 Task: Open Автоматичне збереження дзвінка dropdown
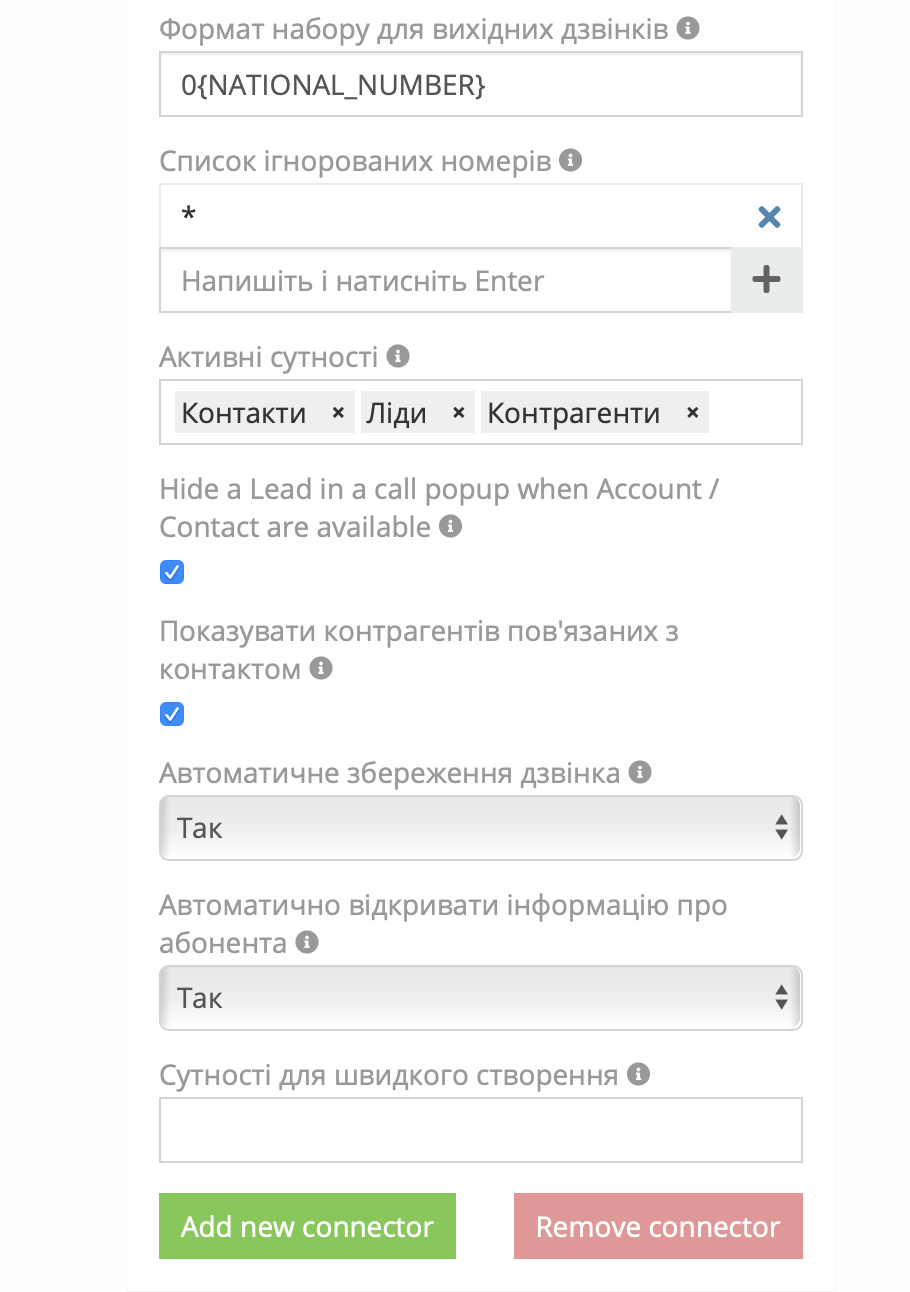(480, 828)
